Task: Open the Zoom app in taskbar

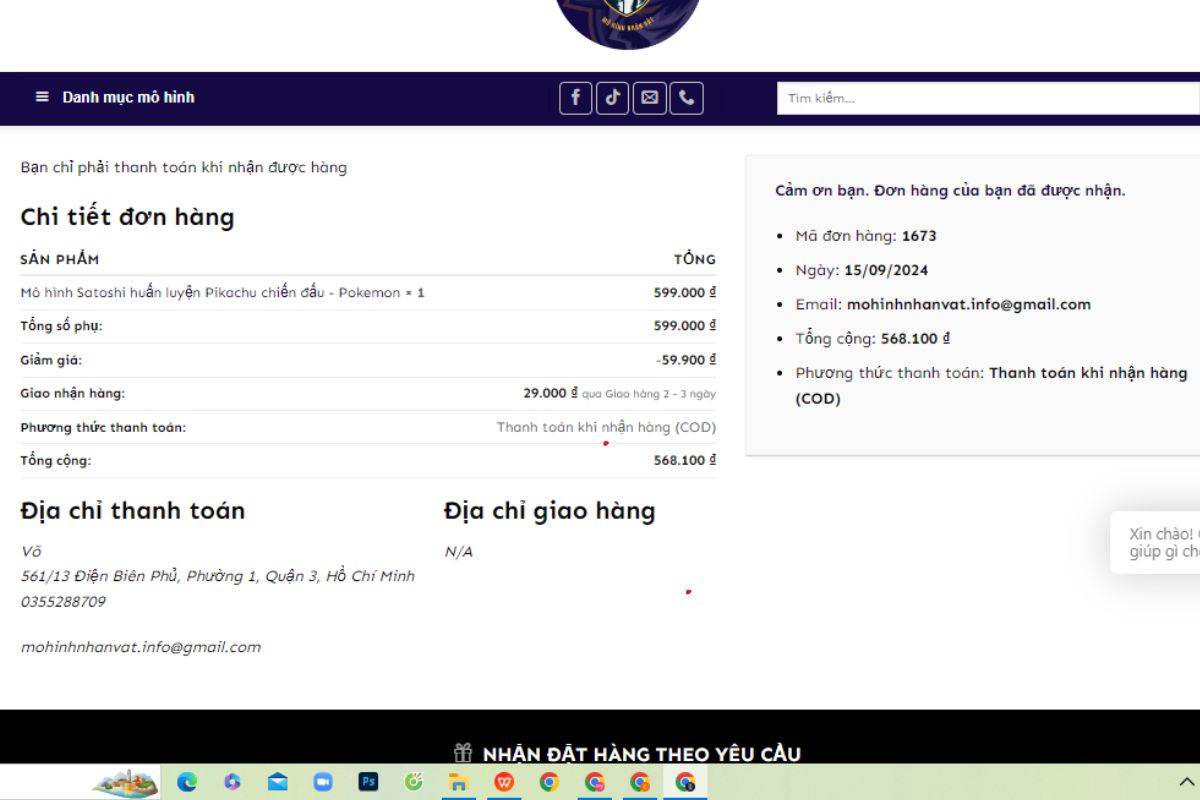Action: click(322, 782)
